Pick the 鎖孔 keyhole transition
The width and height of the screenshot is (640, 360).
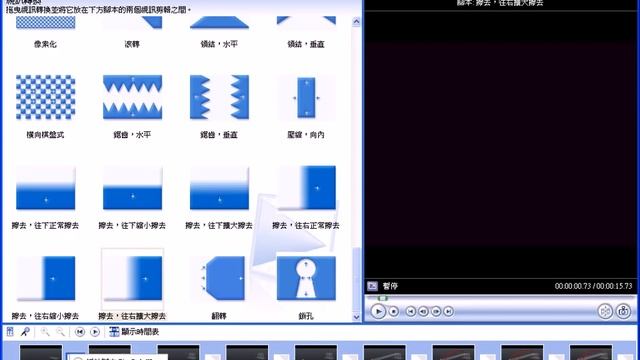tap(306, 278)
